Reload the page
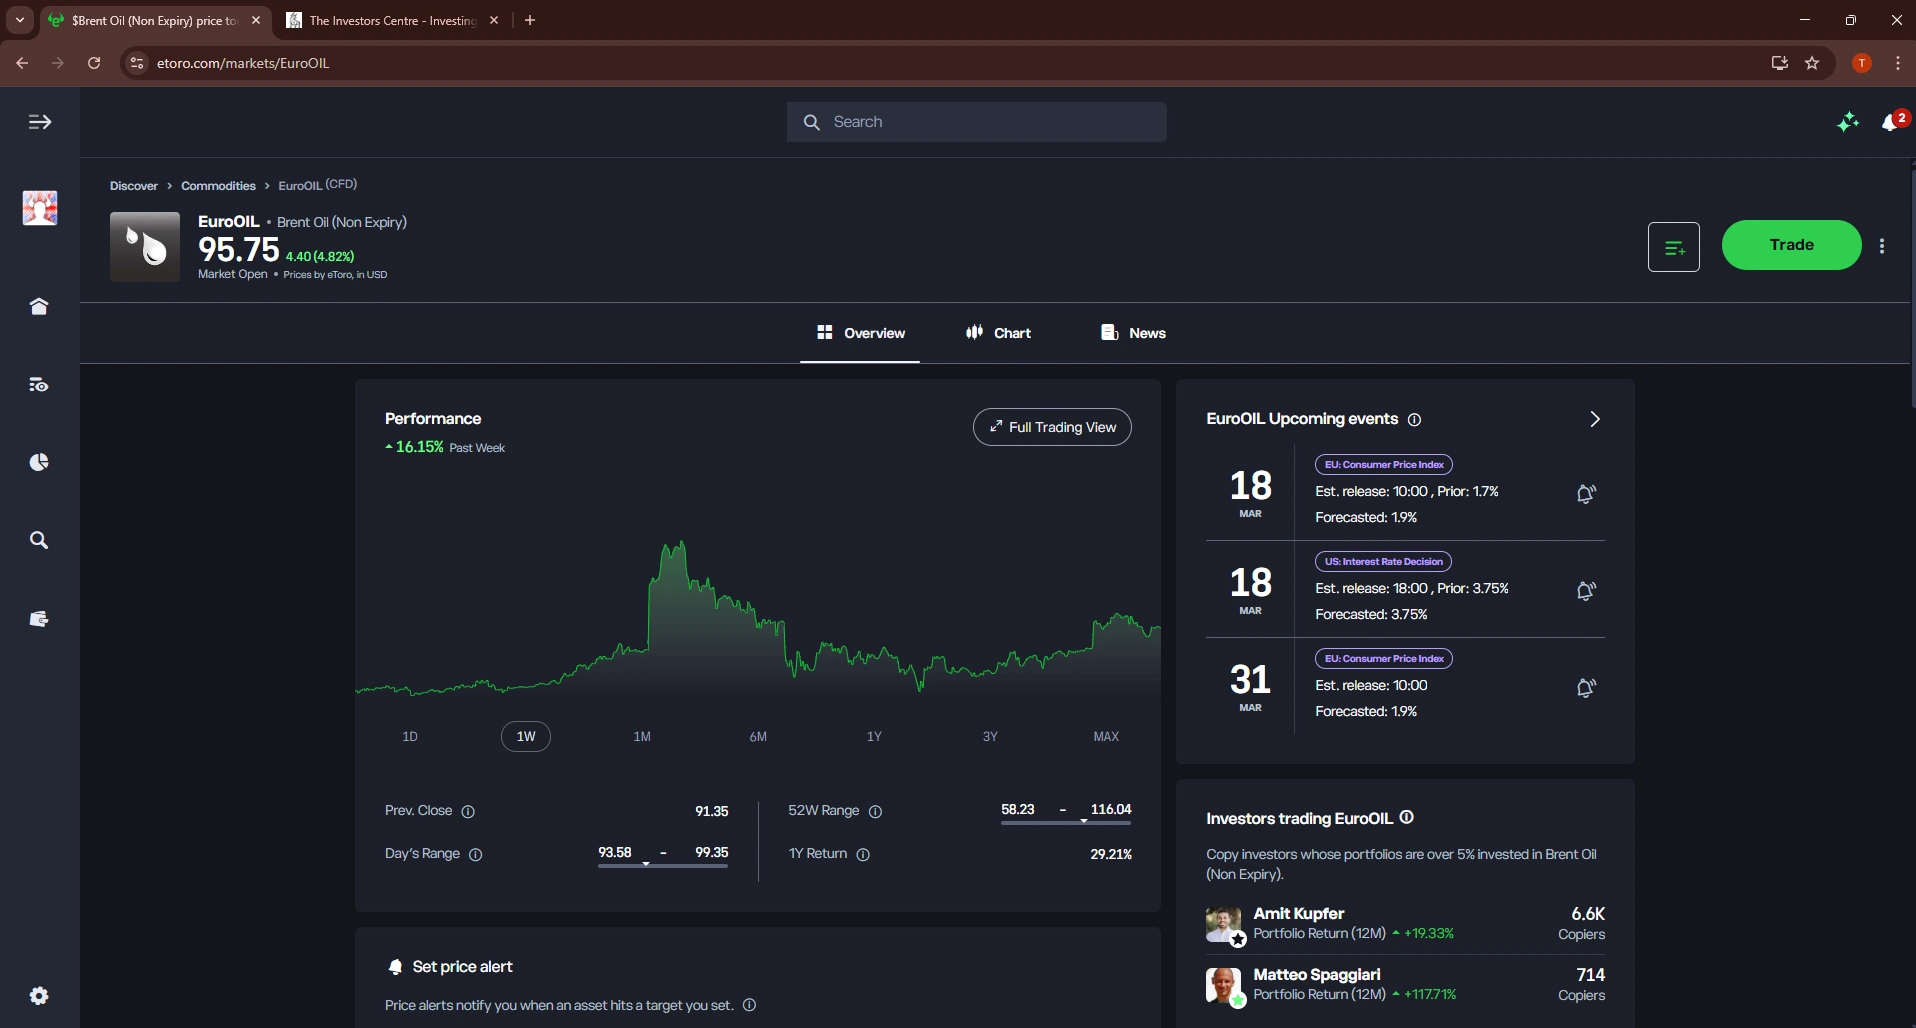This screenshot has height=1028, width=1916. coord(94,63)
